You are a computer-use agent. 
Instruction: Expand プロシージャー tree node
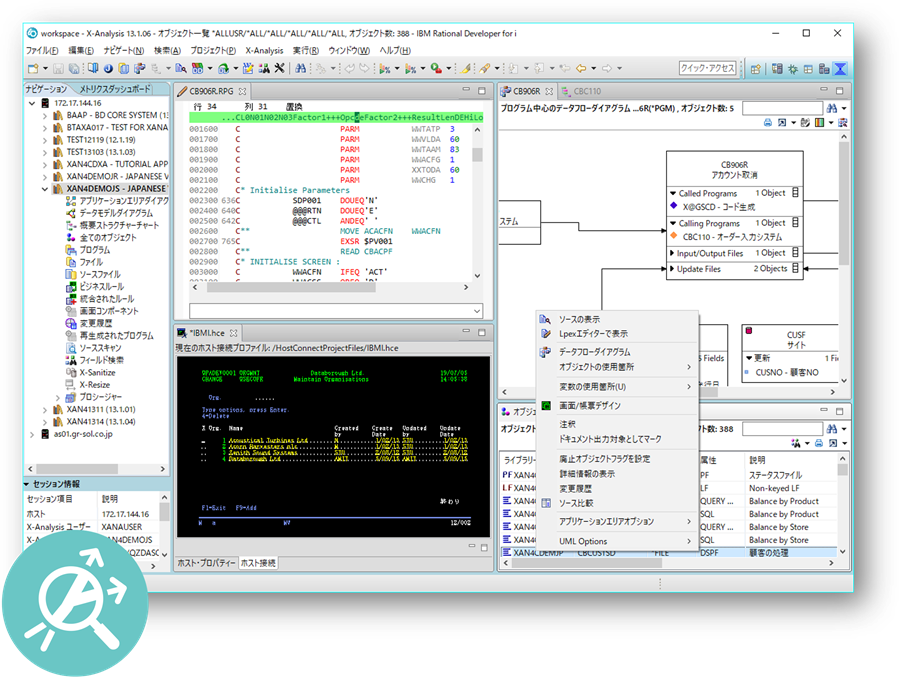tap(57, 397)
